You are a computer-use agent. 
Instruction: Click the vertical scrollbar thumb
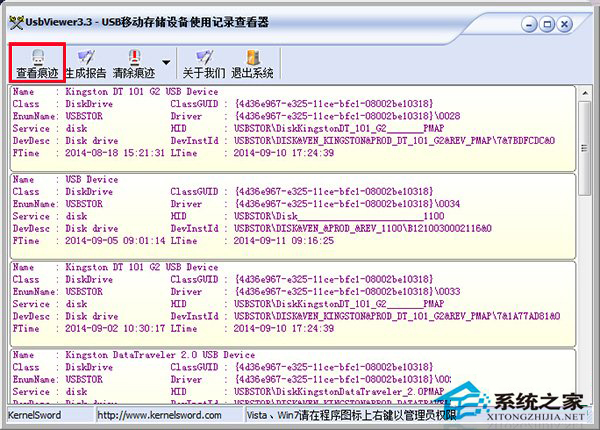tap(584, 148)
